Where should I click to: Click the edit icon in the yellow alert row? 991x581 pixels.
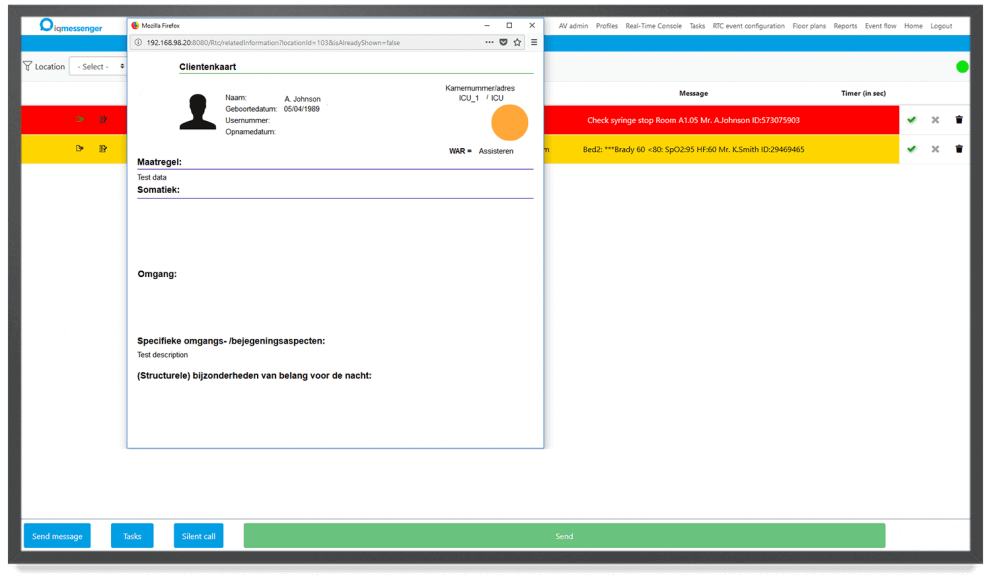point(103,149)
